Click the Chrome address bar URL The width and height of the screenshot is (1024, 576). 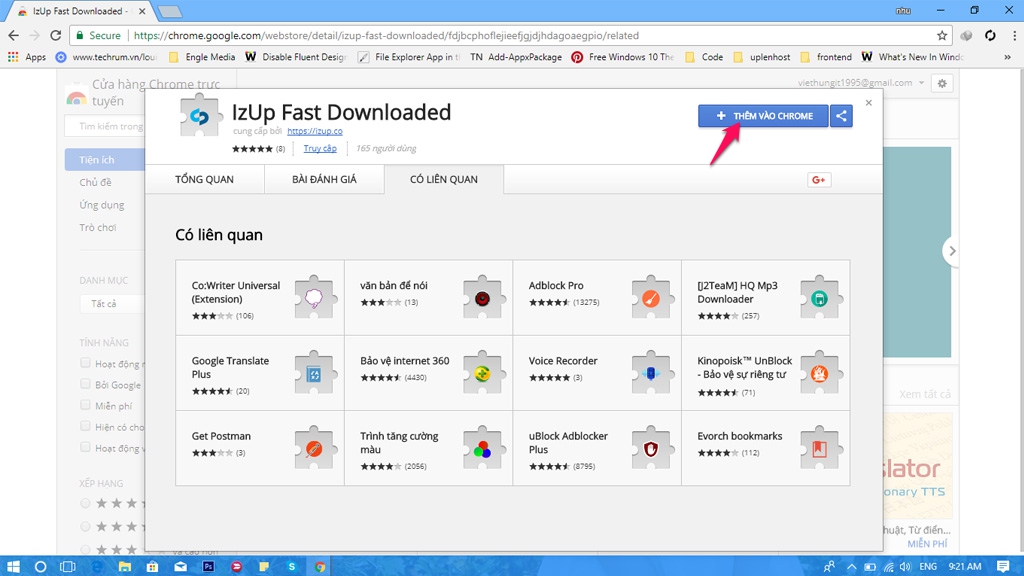pyautogui.click(x=387, y=35)
